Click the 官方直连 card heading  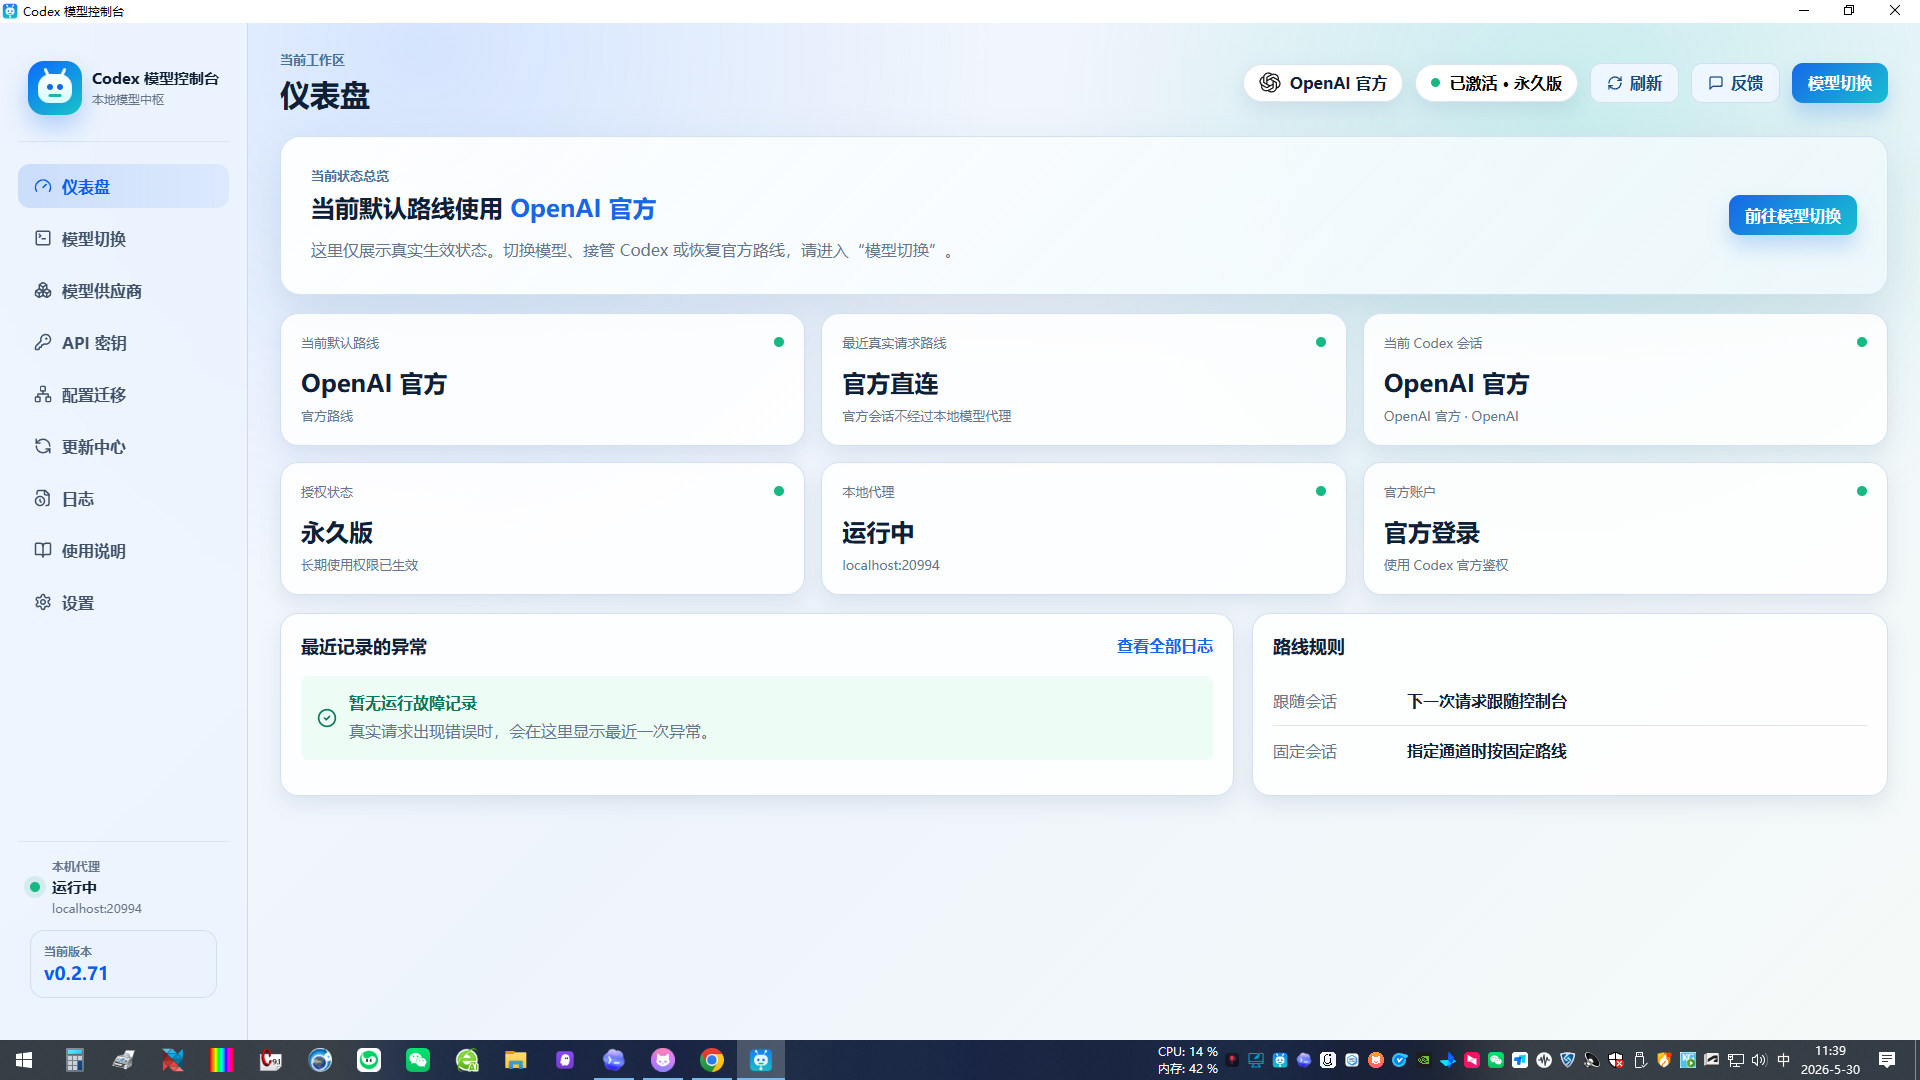[x=890, y=384]
